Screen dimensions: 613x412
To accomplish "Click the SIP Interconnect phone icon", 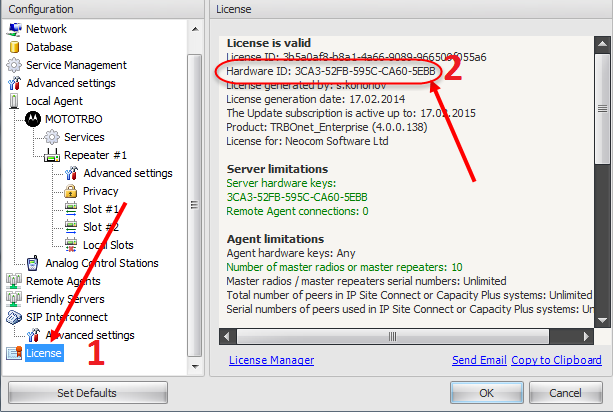I will (14, 317).
